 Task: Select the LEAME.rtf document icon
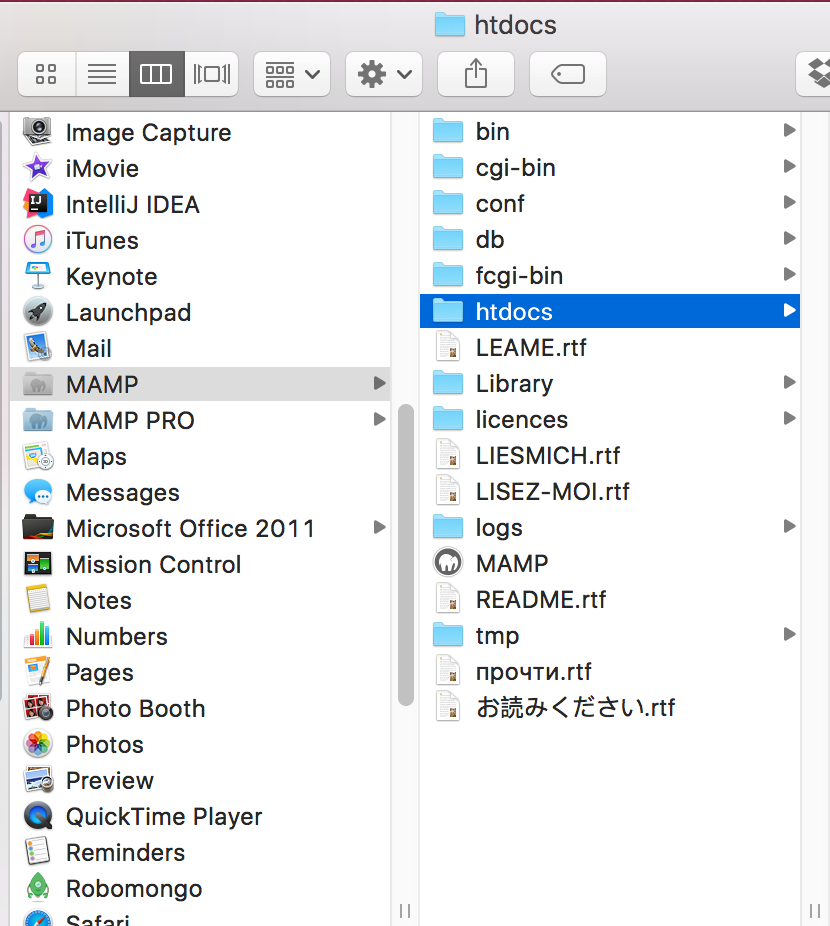(448, 347)
